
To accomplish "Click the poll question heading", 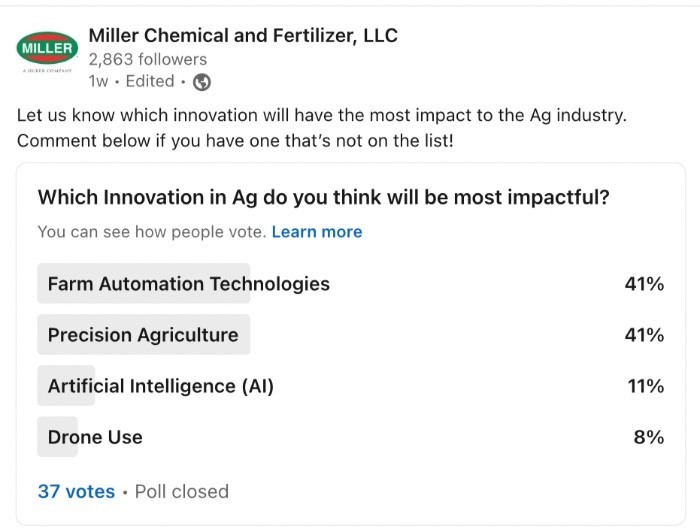I will pyautogui.click(x=324, y=198).
